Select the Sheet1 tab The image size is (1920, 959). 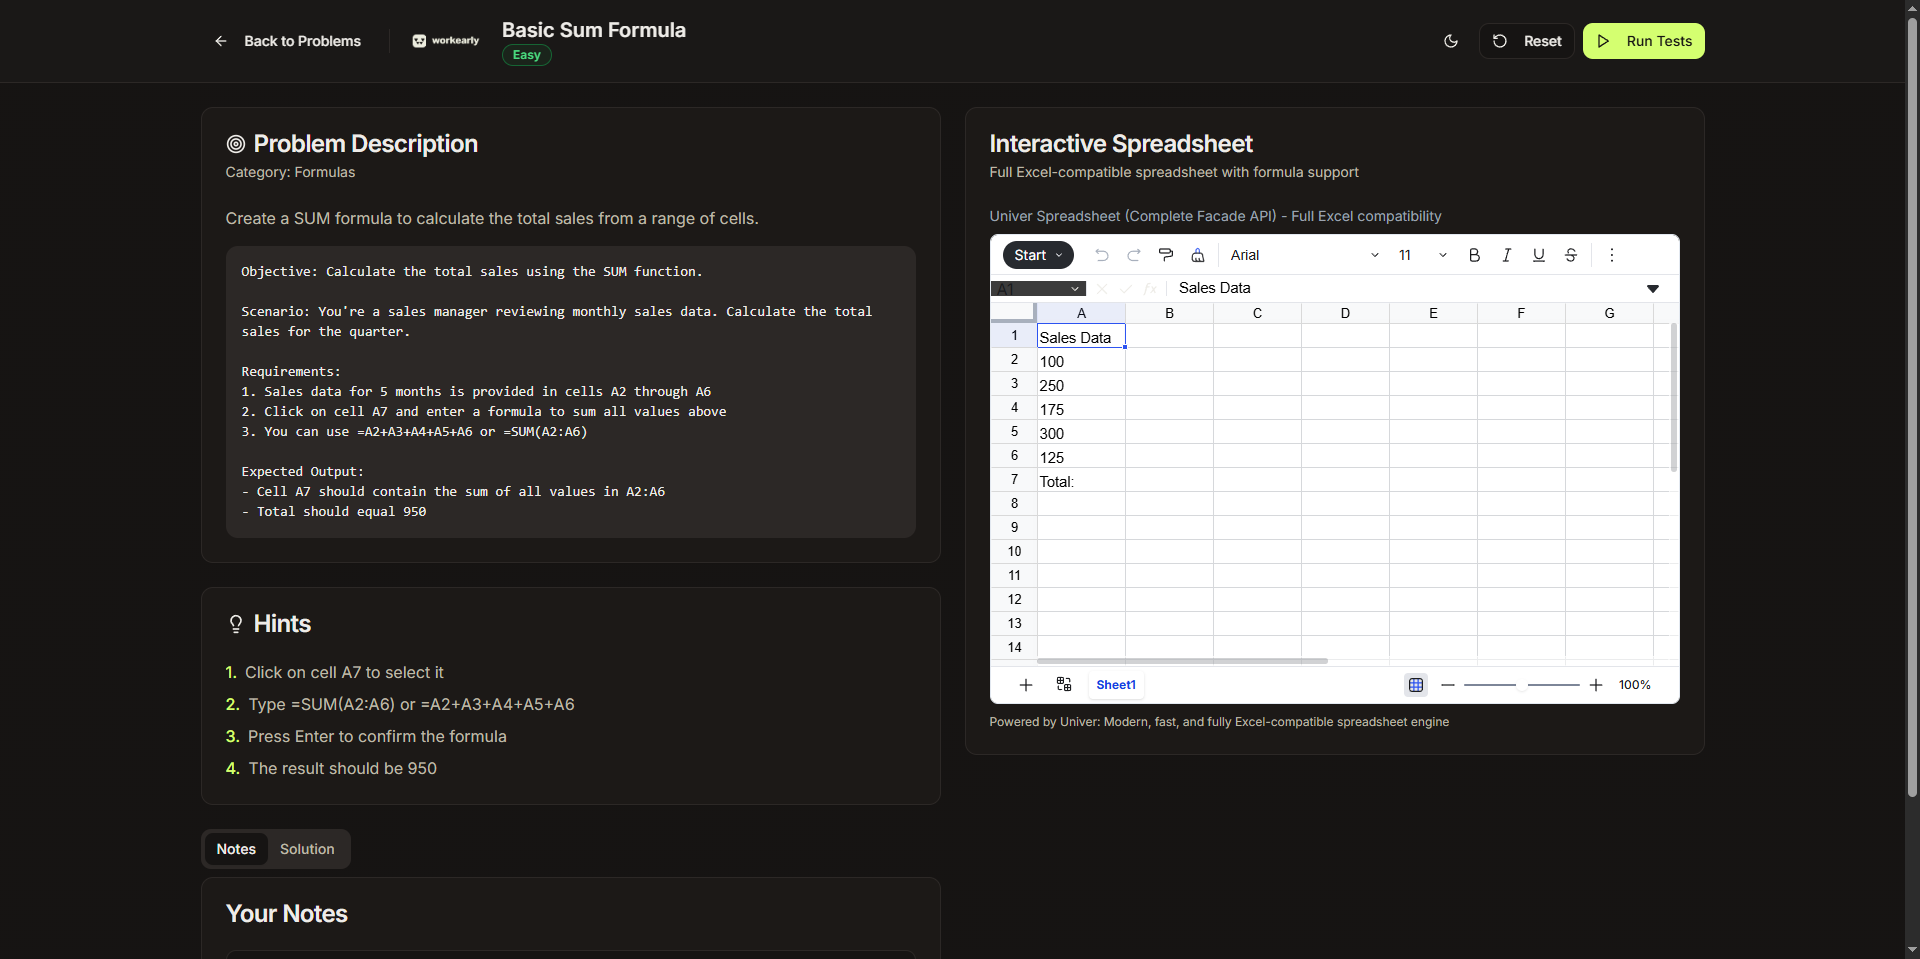coord(1116,685)
